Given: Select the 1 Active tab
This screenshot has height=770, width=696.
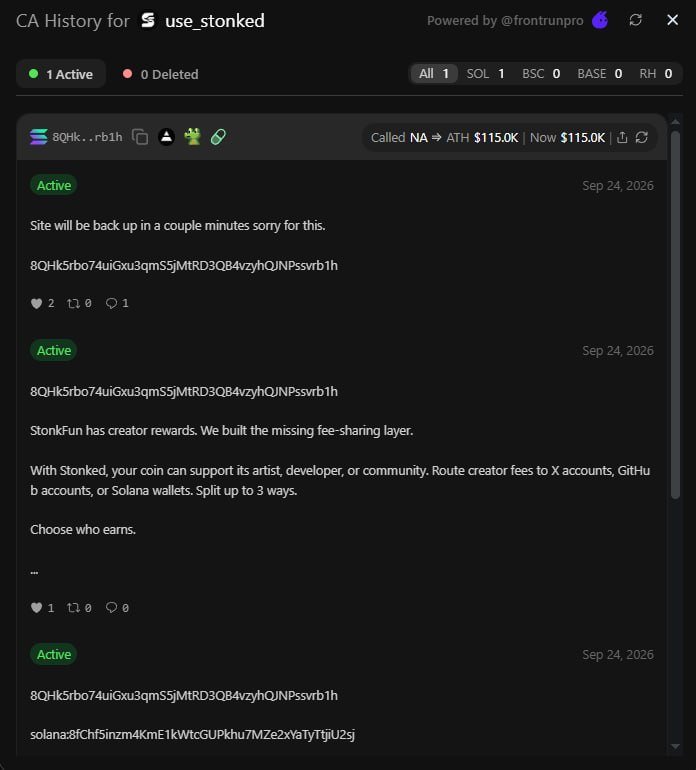Looking at the screenshot, I should point(61,74).
